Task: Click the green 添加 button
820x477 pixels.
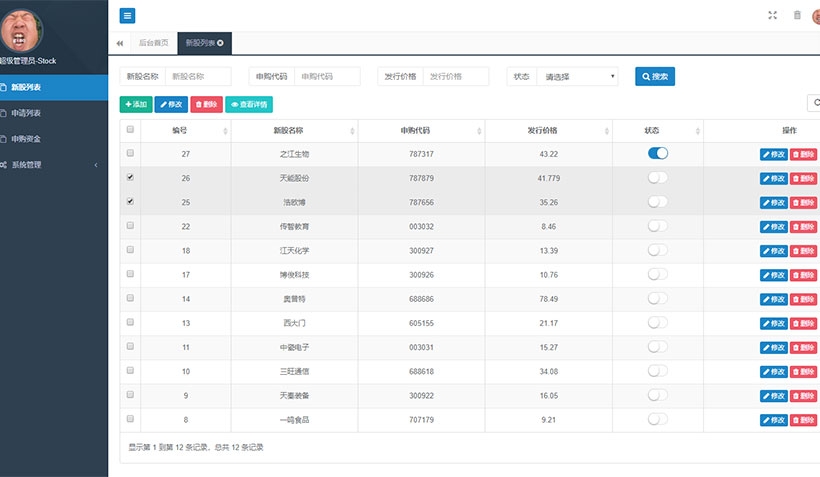Action: tap(136, 104)
